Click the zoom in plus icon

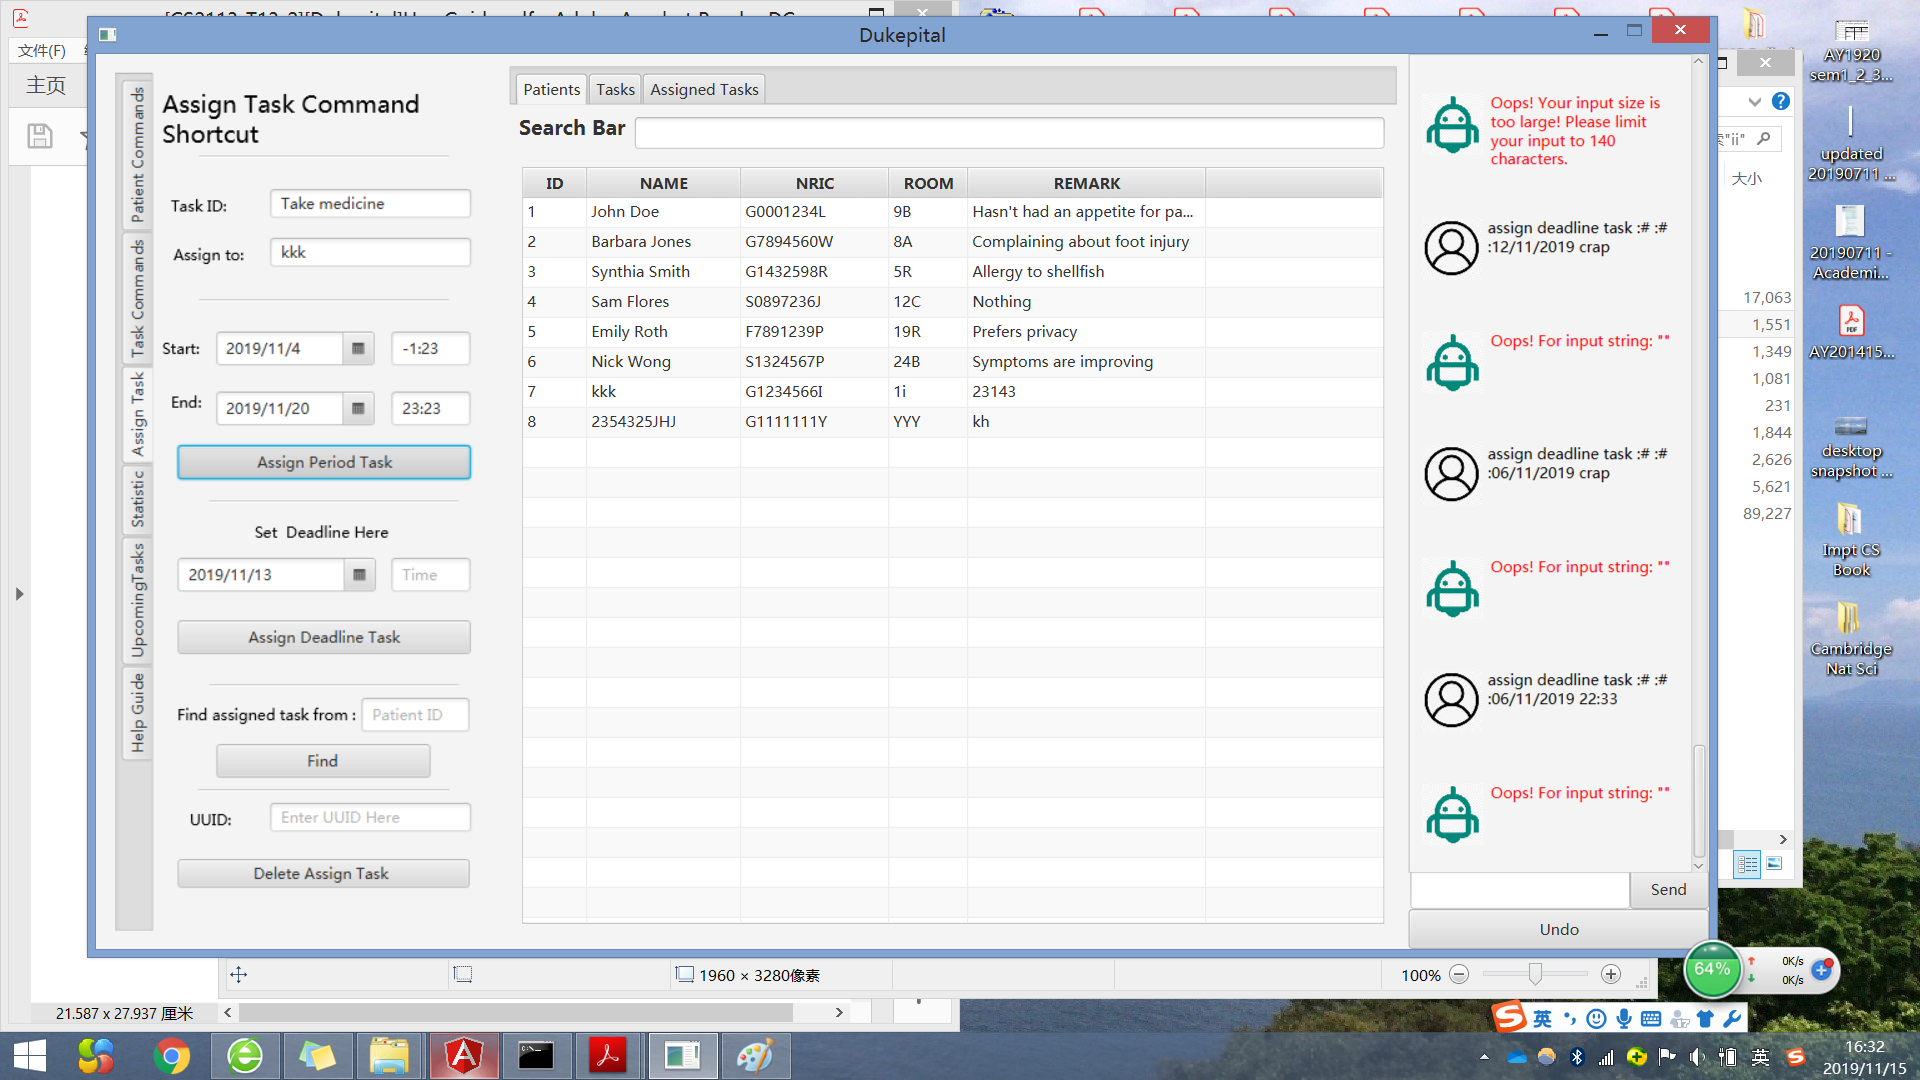pos(1610,975)
